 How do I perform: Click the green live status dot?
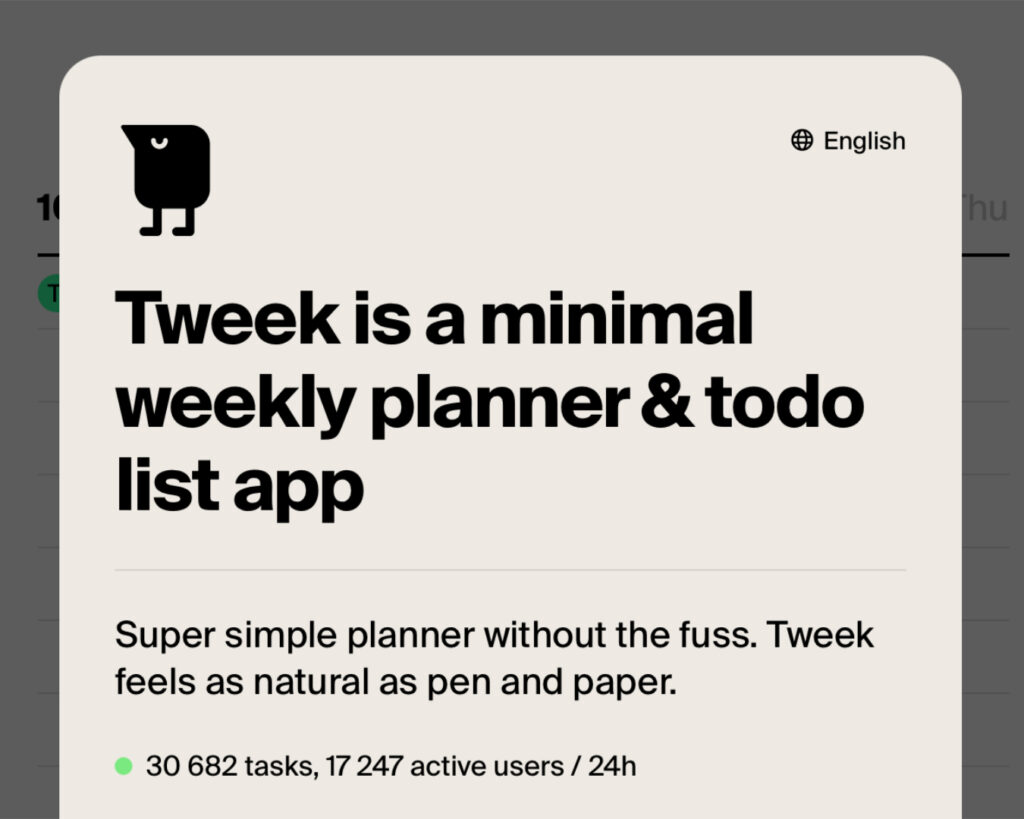coord(124,767)
